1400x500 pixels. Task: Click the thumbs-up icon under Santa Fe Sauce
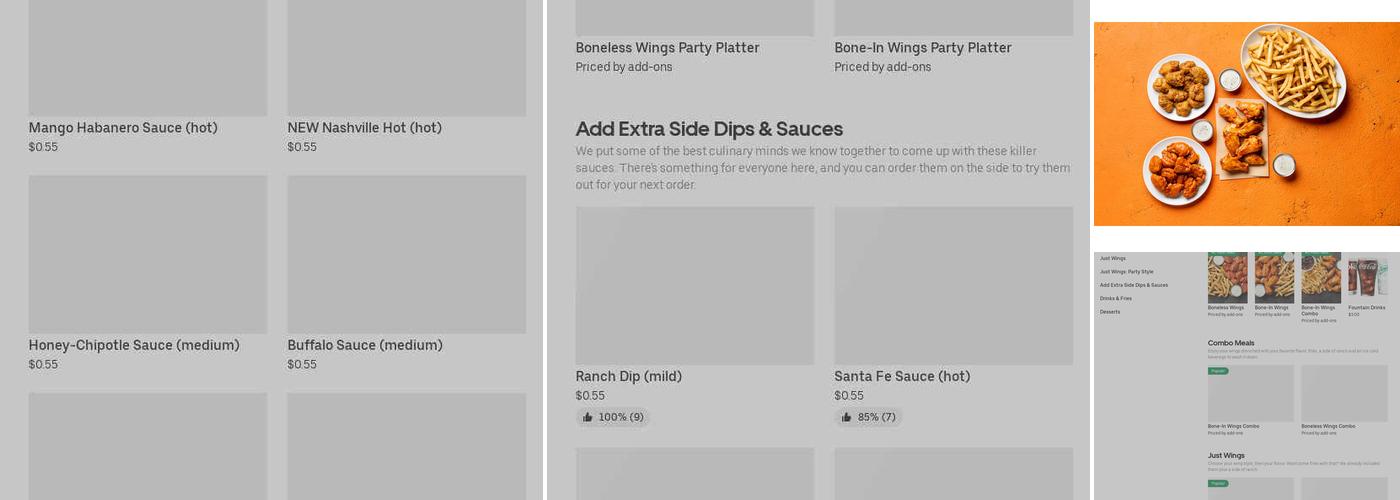[x=846, y=417]
